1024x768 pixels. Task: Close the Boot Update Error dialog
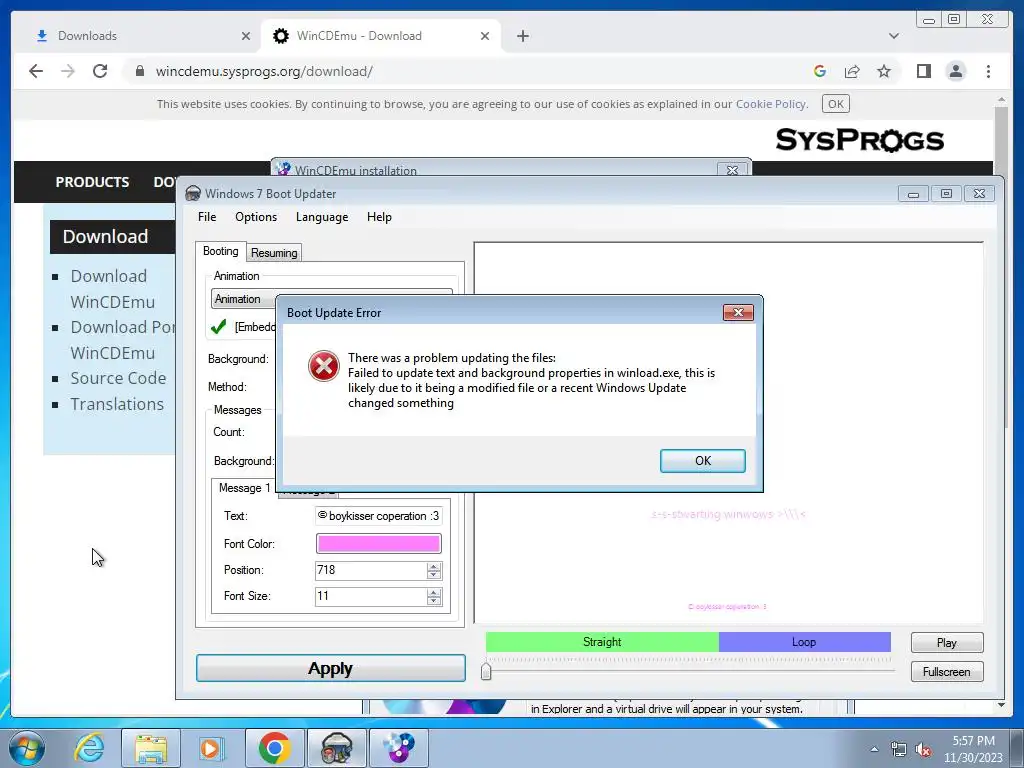tap(738, 312)
